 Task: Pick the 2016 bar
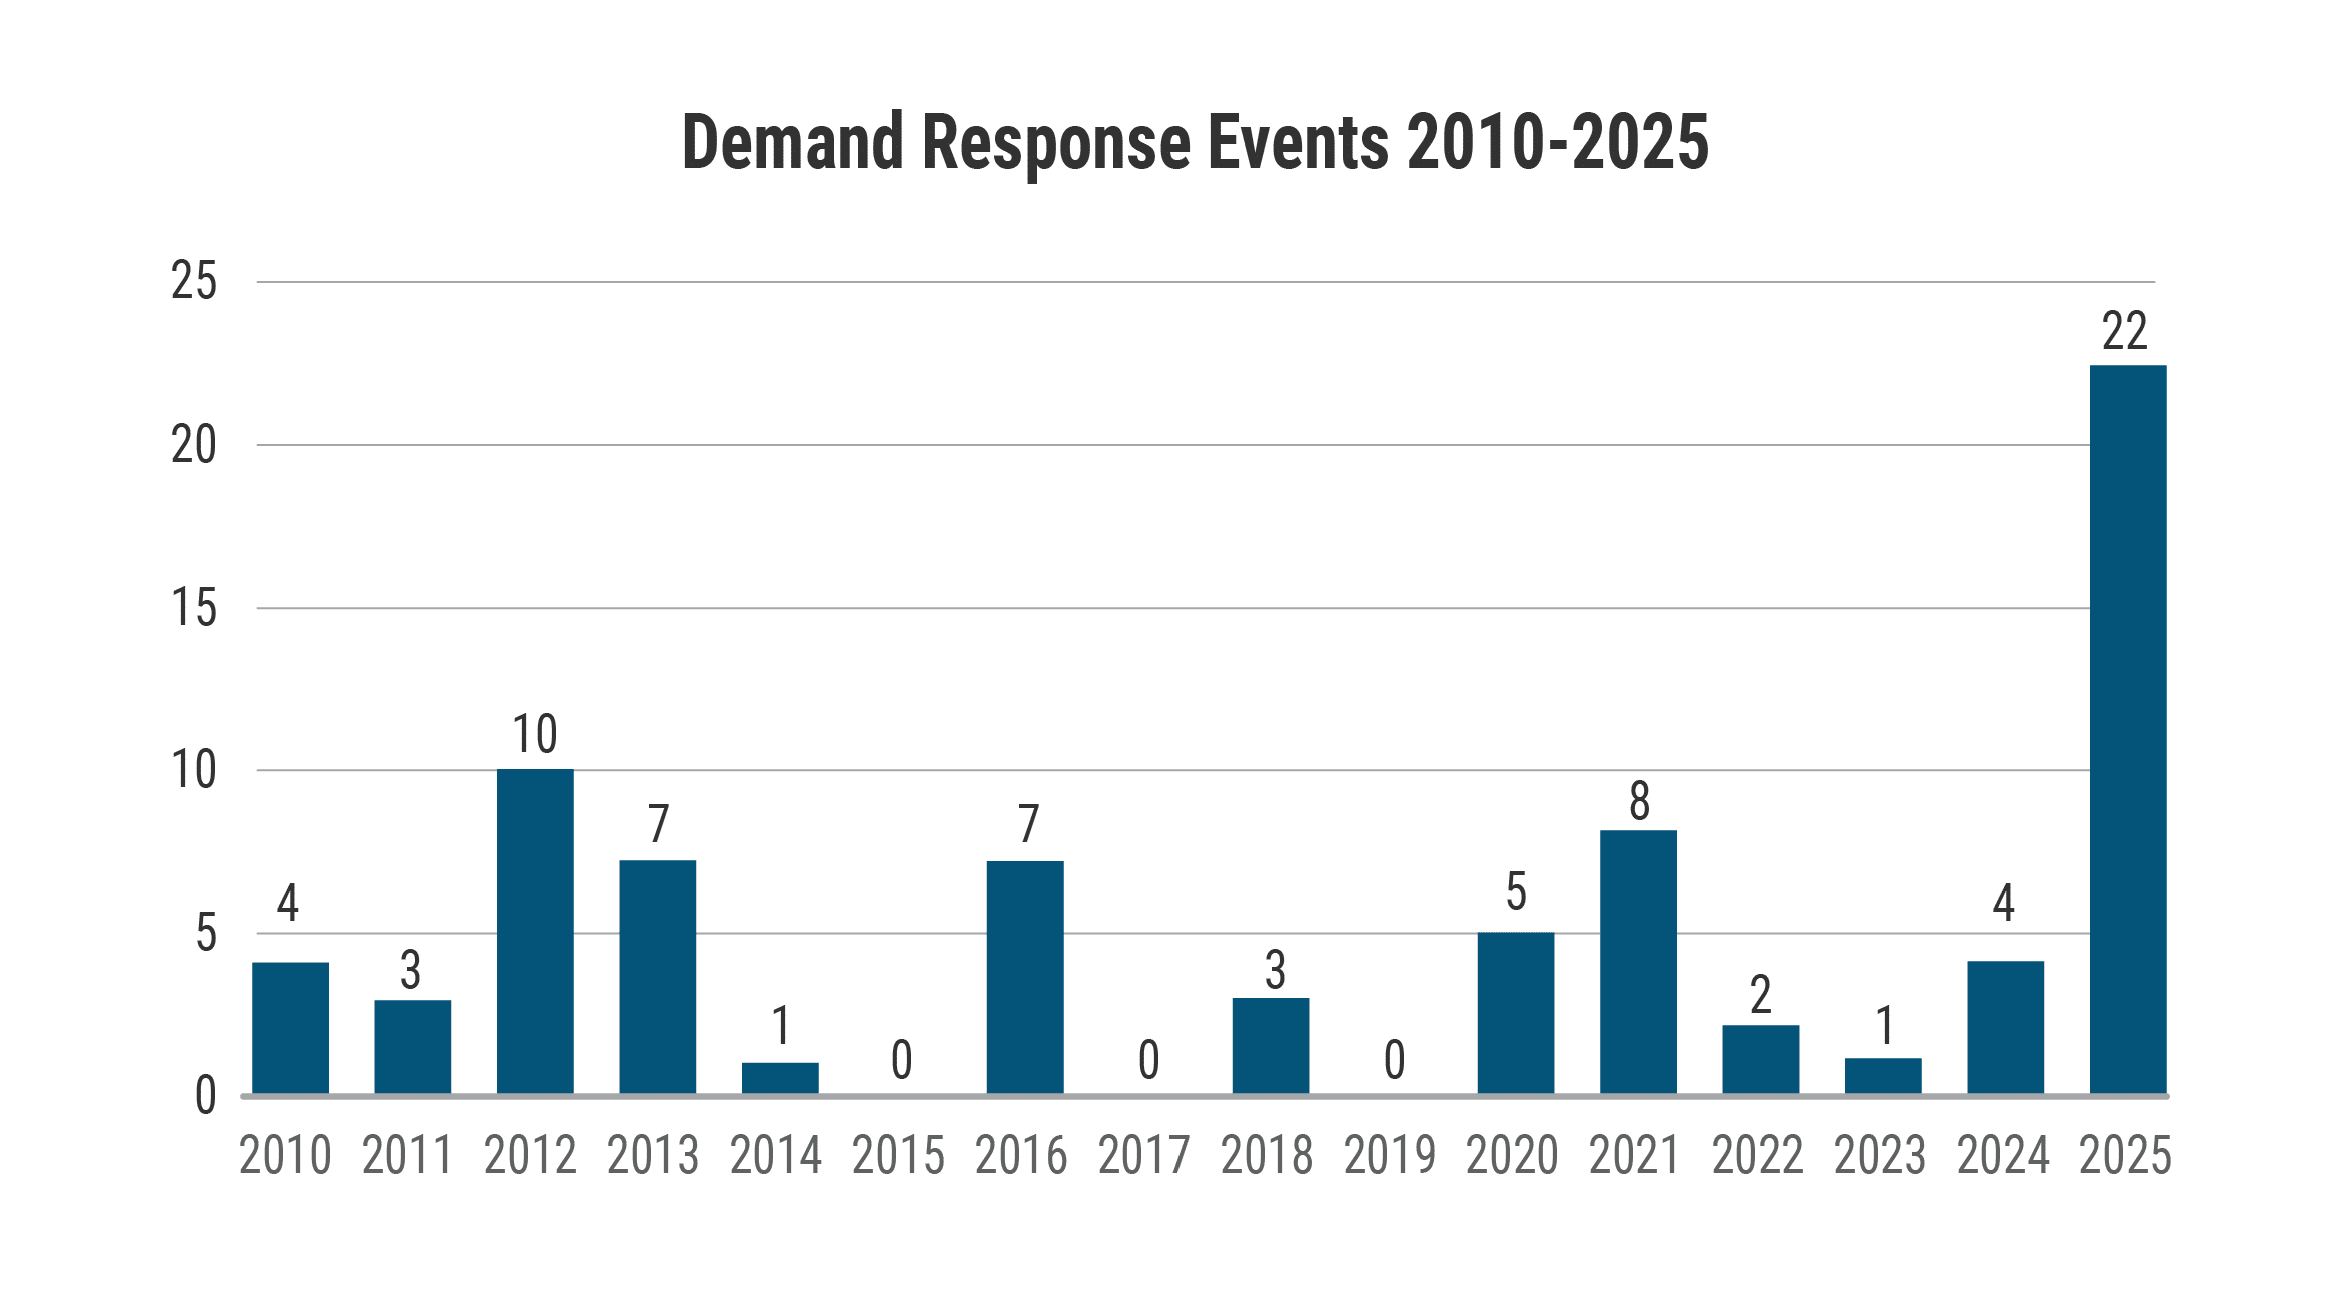coord(1025,978)
